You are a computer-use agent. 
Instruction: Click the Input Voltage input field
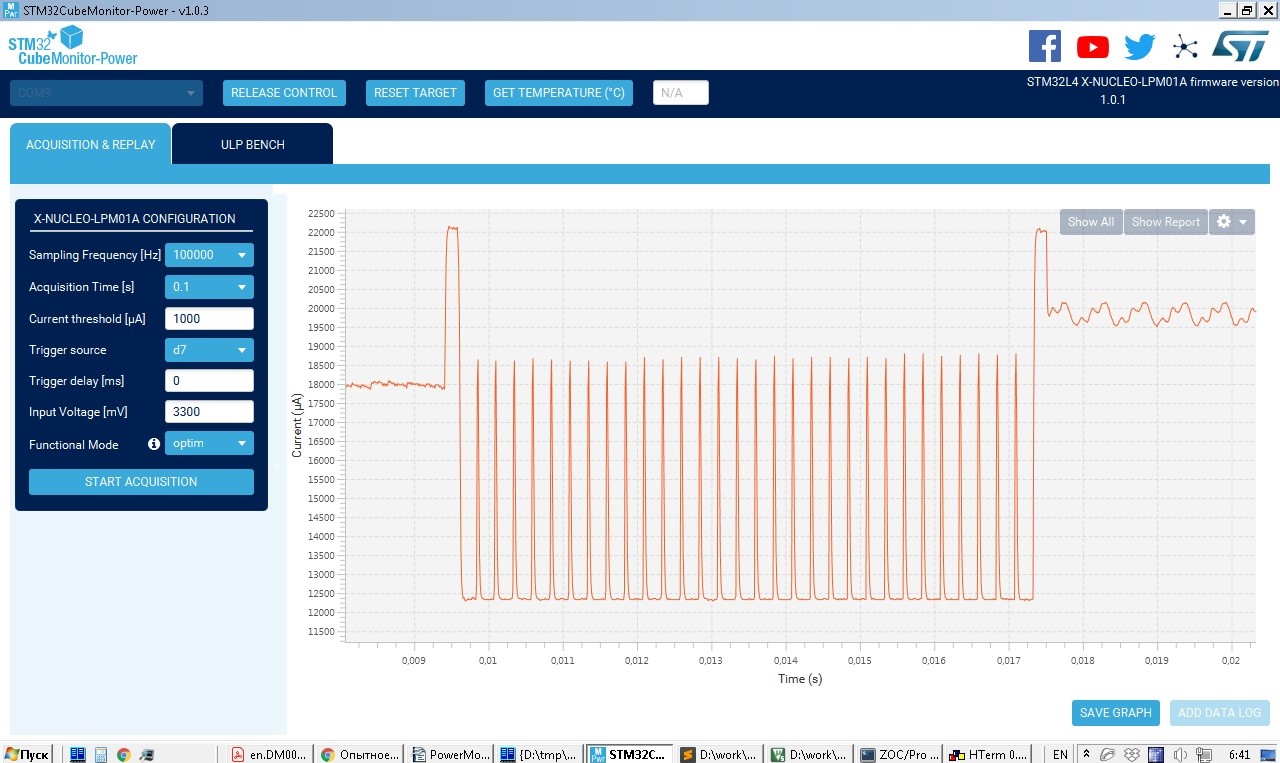click(x=209, y=412)
